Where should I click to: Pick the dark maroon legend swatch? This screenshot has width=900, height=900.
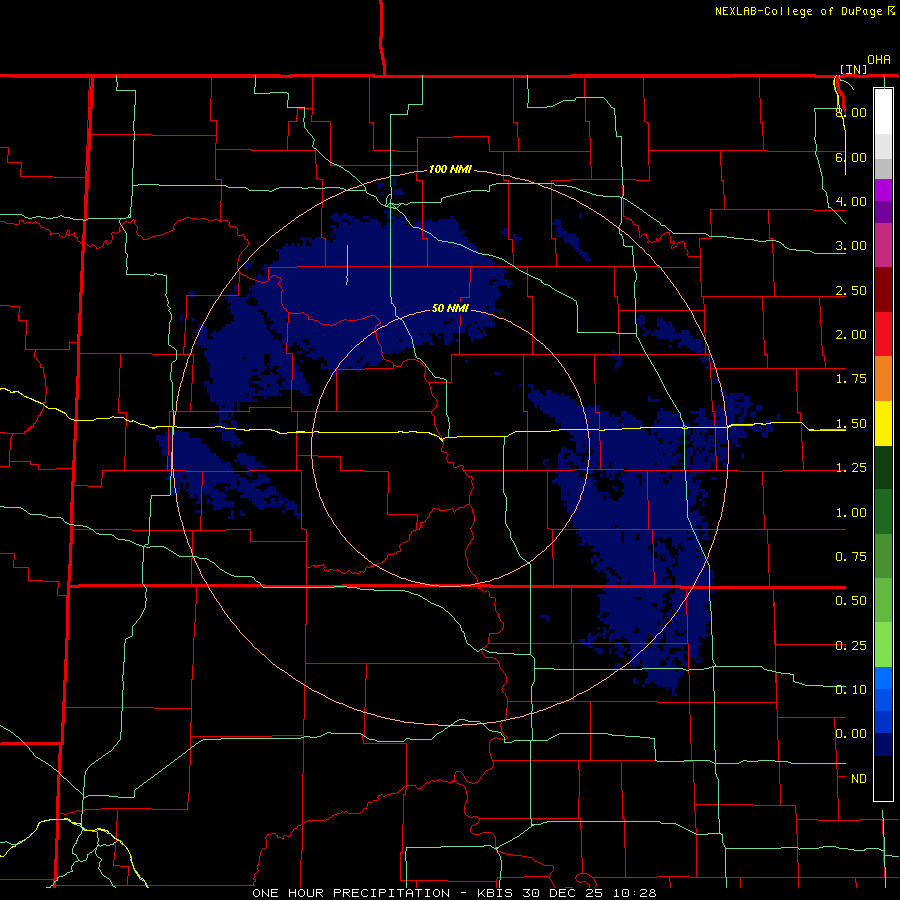pyautogui.click(x=883, y=290)
